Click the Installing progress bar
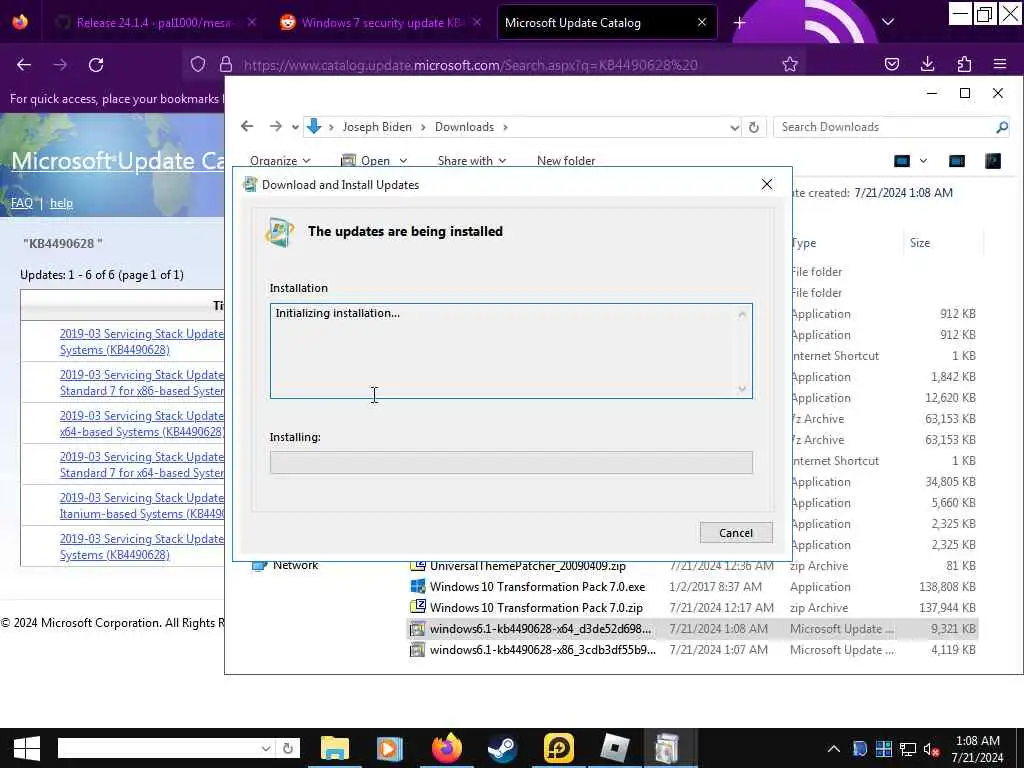Viewport: 1024px width, 768px height. coord(511,462)
